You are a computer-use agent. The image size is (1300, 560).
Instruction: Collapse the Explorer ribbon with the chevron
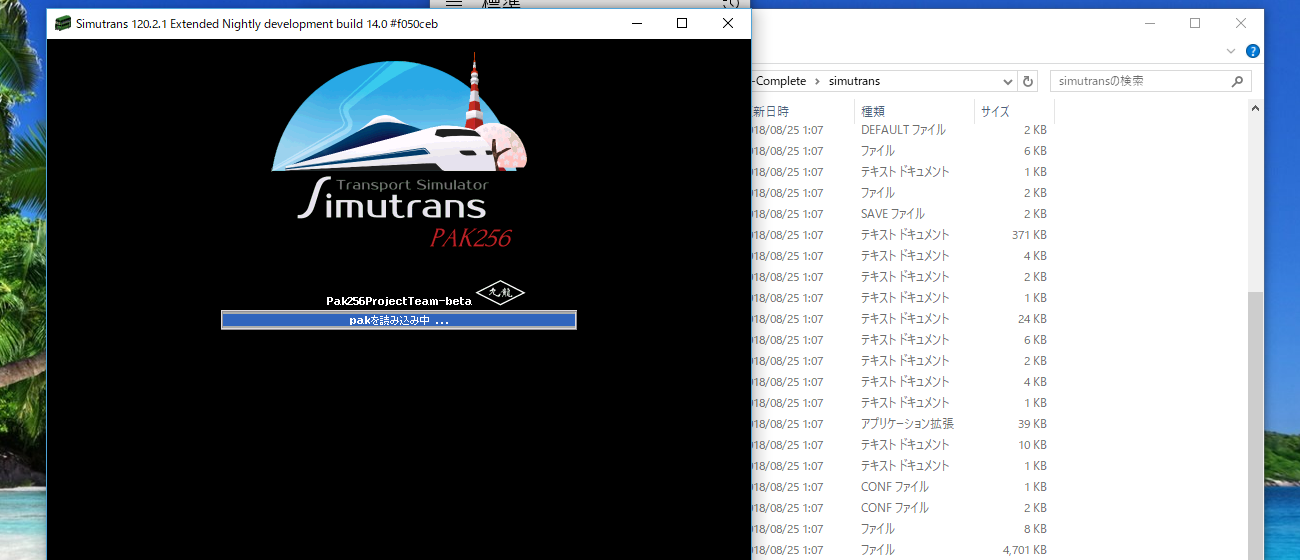click(x=1231, y=51)
